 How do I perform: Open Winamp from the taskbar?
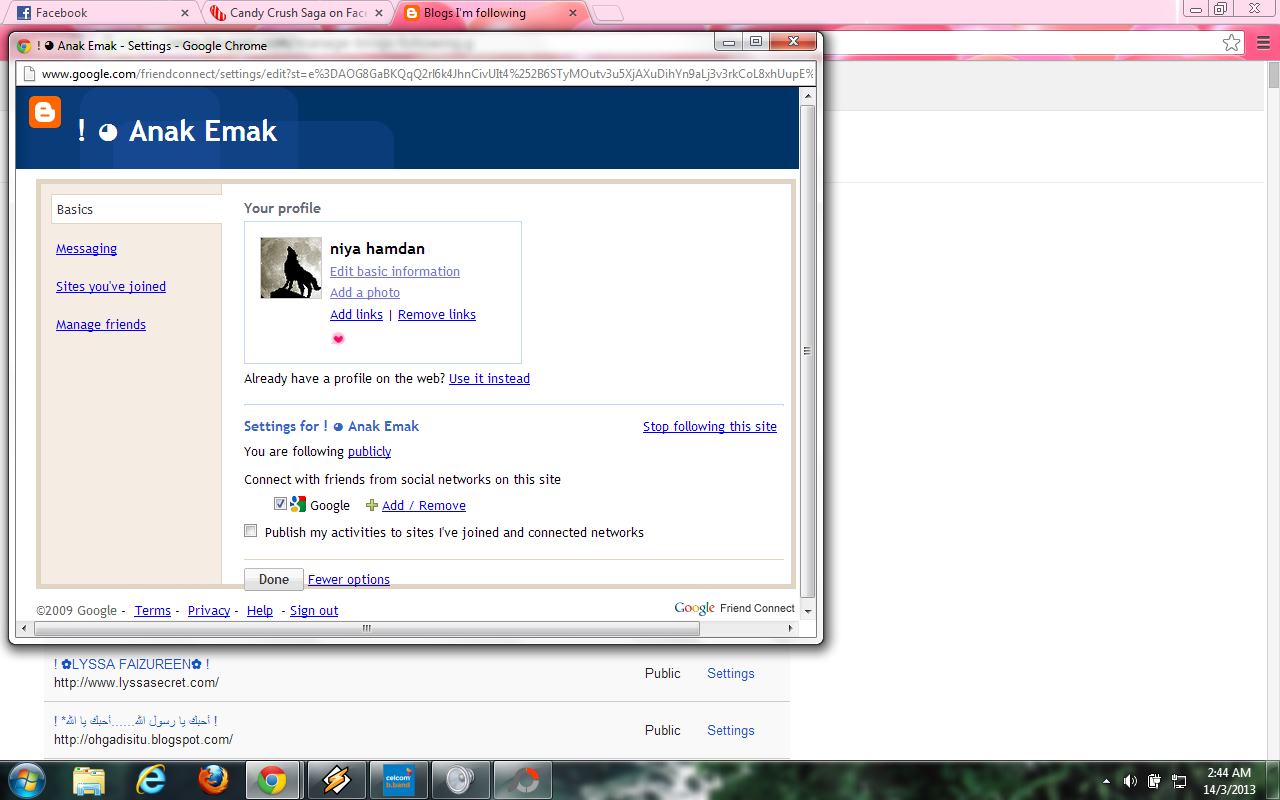[x=337, y=780]
